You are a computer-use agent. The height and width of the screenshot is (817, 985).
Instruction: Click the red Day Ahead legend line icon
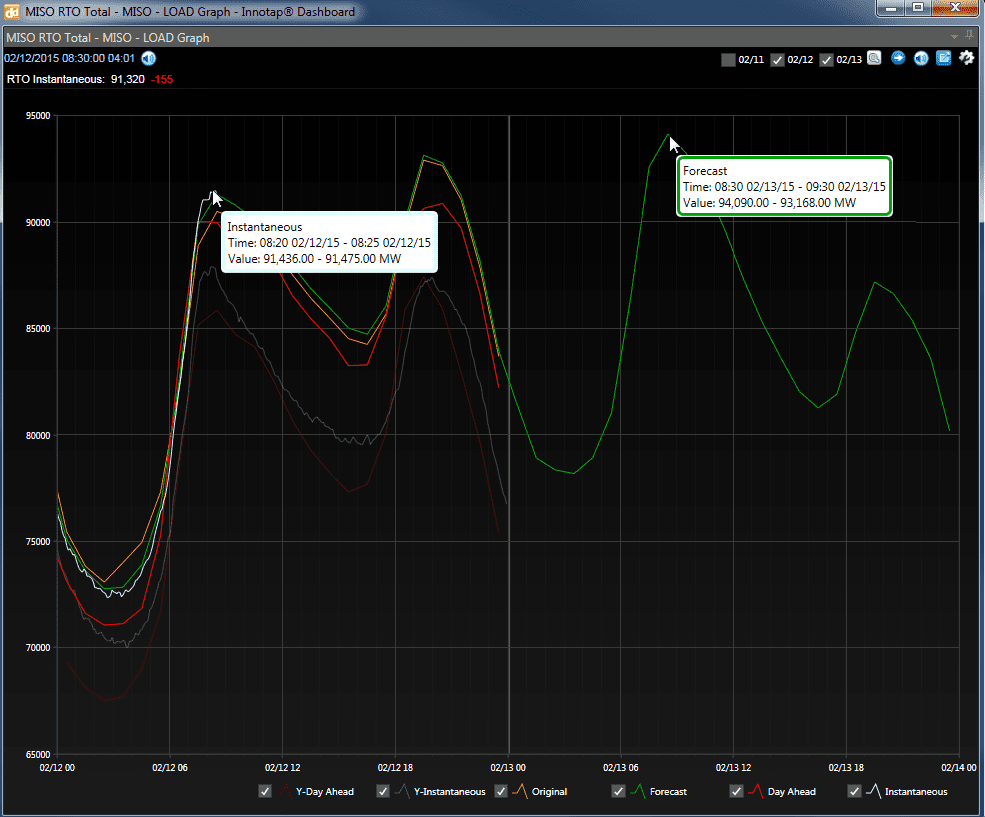(755, 791)
